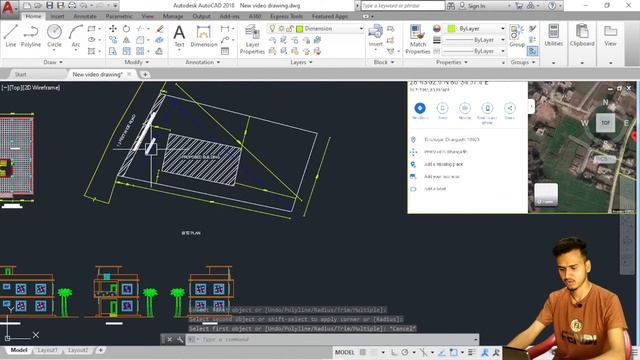Insert a Table from Annotation panel
The image size is (640, 360).
coord(225,51)
